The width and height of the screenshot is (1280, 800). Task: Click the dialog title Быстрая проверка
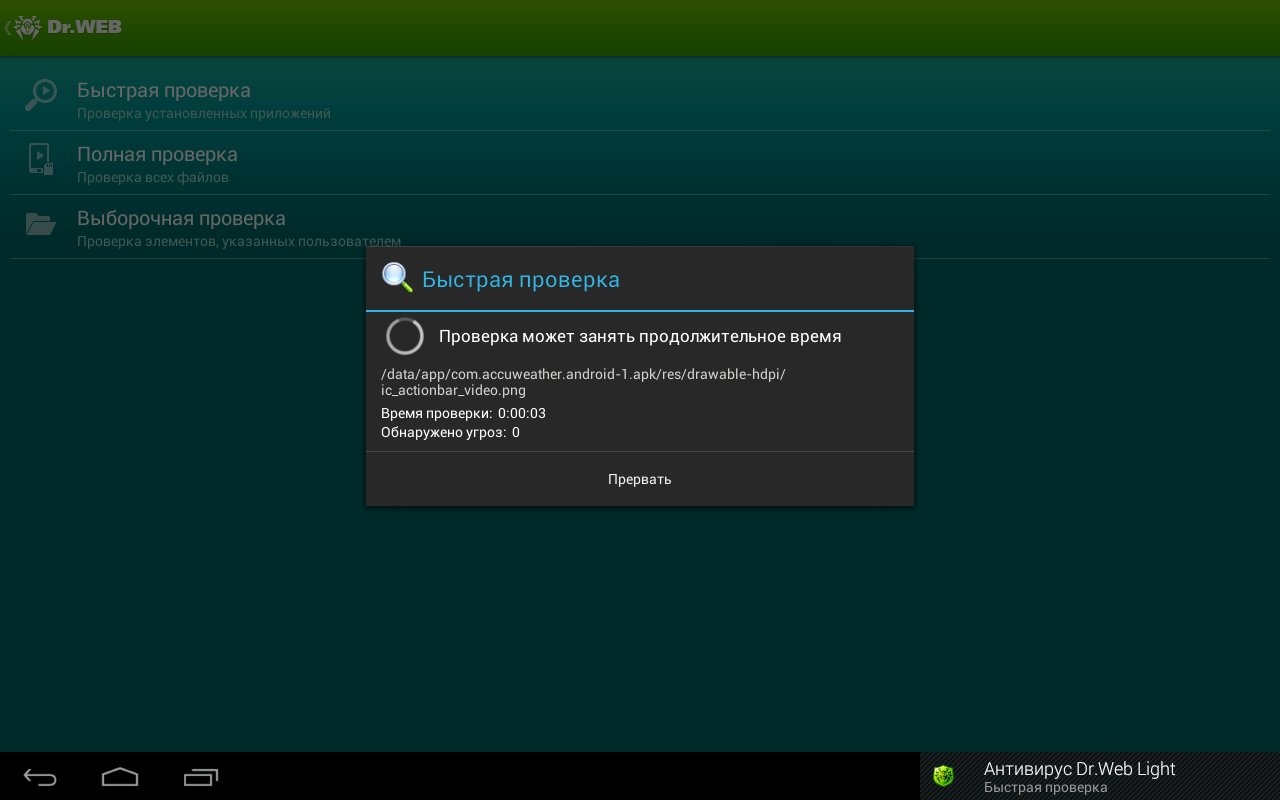click(x=520, y=280)
